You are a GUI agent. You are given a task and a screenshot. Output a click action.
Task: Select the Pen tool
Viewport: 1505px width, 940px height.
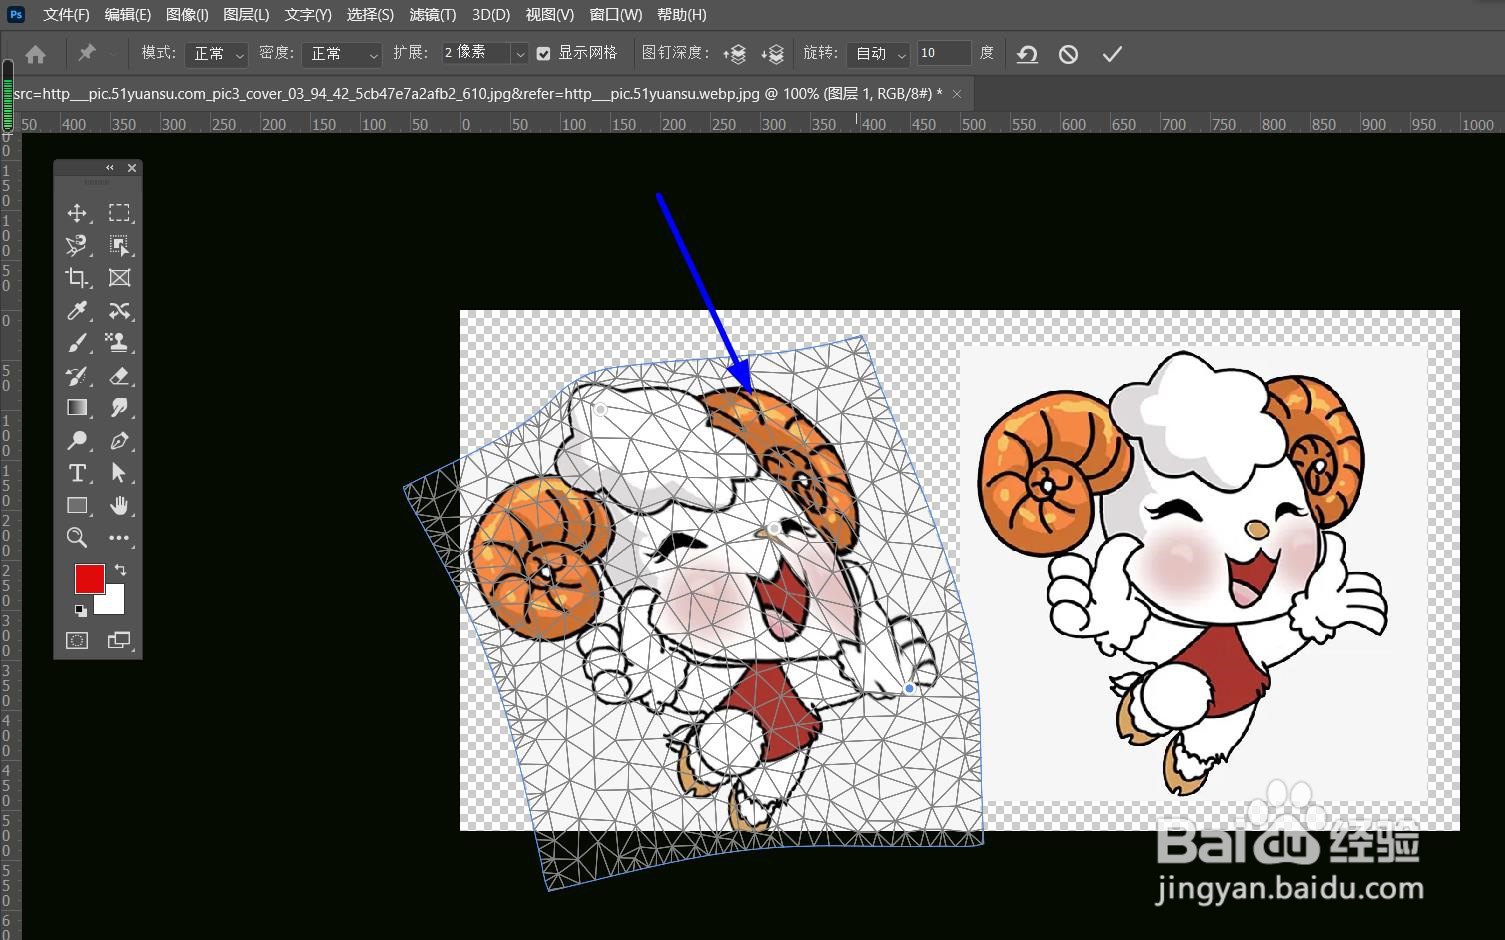[119, 441]
